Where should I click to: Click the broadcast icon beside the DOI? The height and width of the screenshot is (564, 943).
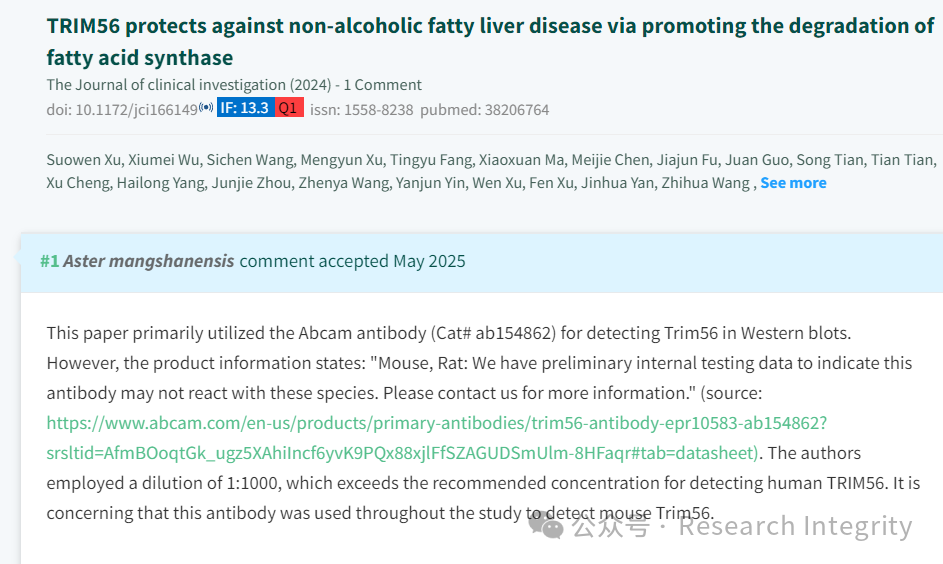206,108
